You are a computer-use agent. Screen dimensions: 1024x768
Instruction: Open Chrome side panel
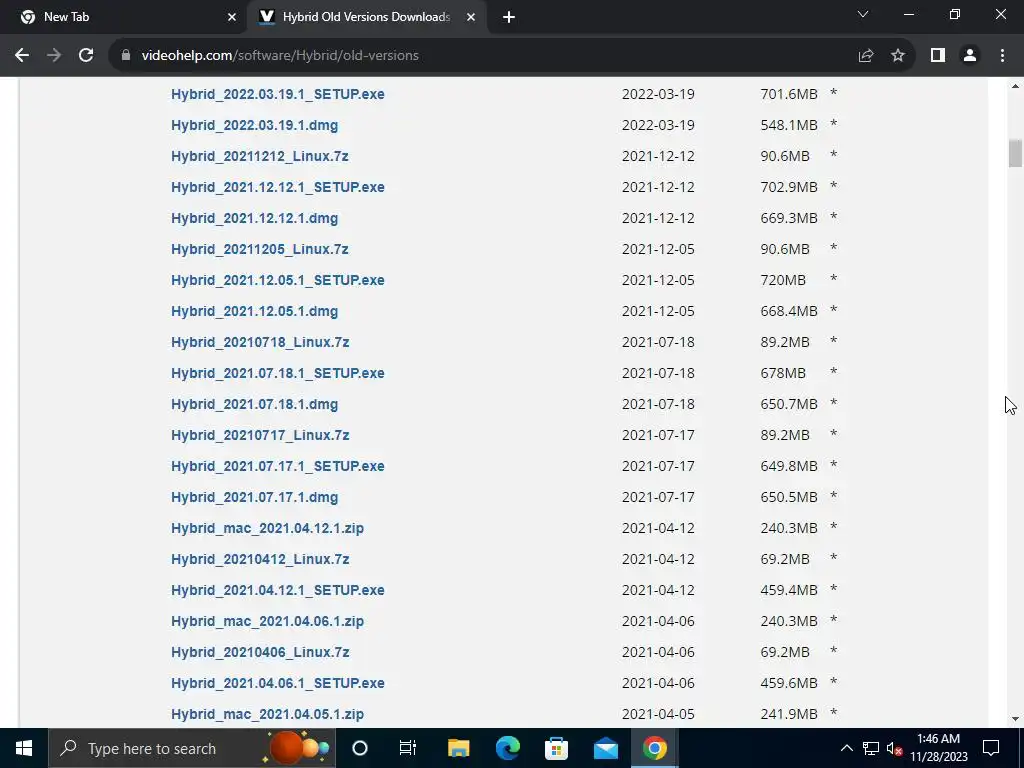pos(938,56)
